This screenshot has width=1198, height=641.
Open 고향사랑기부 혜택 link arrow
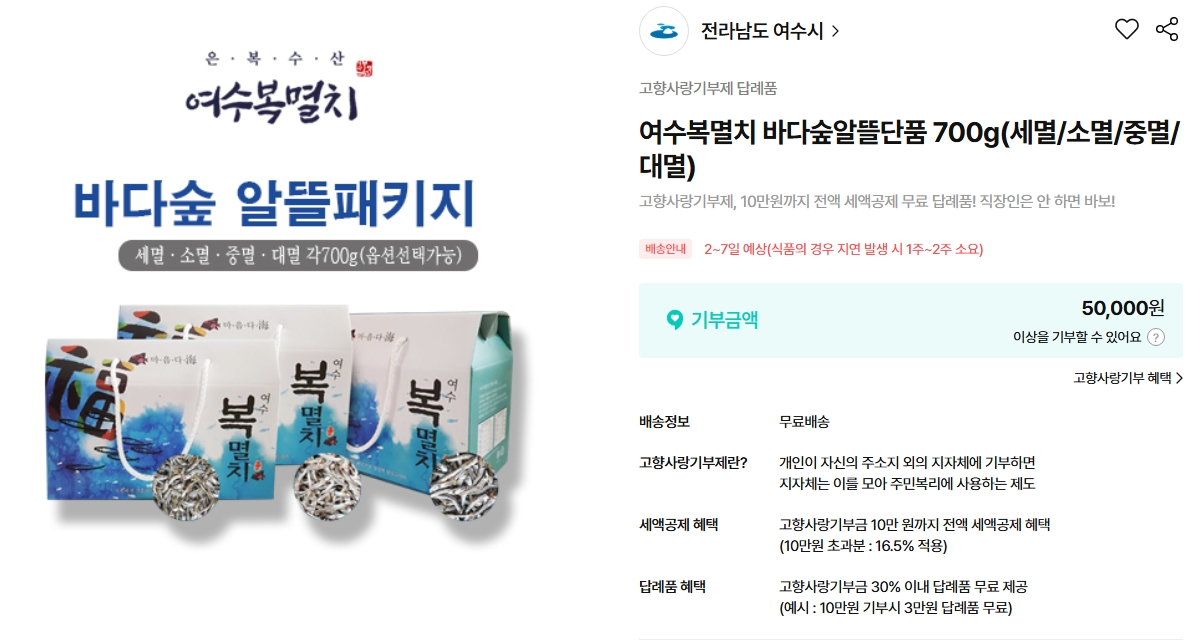(1179, 377)
